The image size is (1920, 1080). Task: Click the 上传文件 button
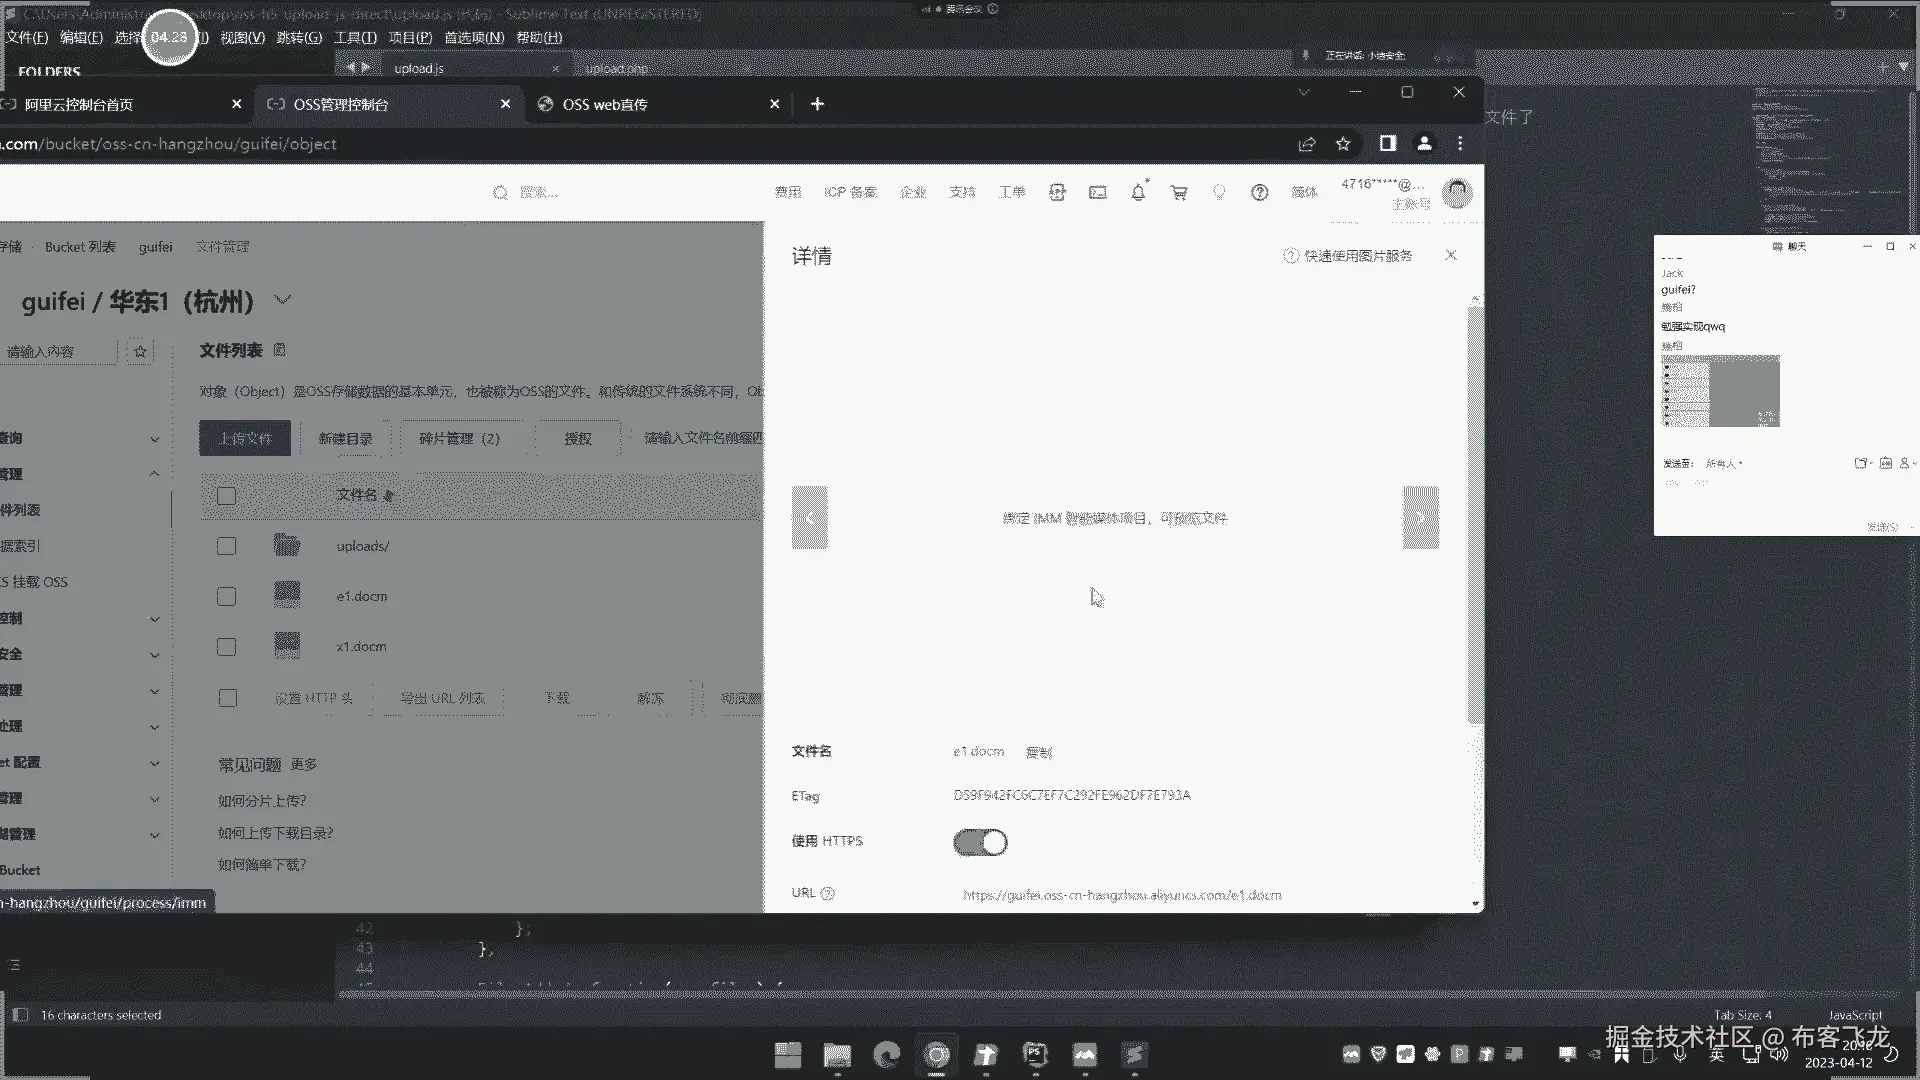245,438
